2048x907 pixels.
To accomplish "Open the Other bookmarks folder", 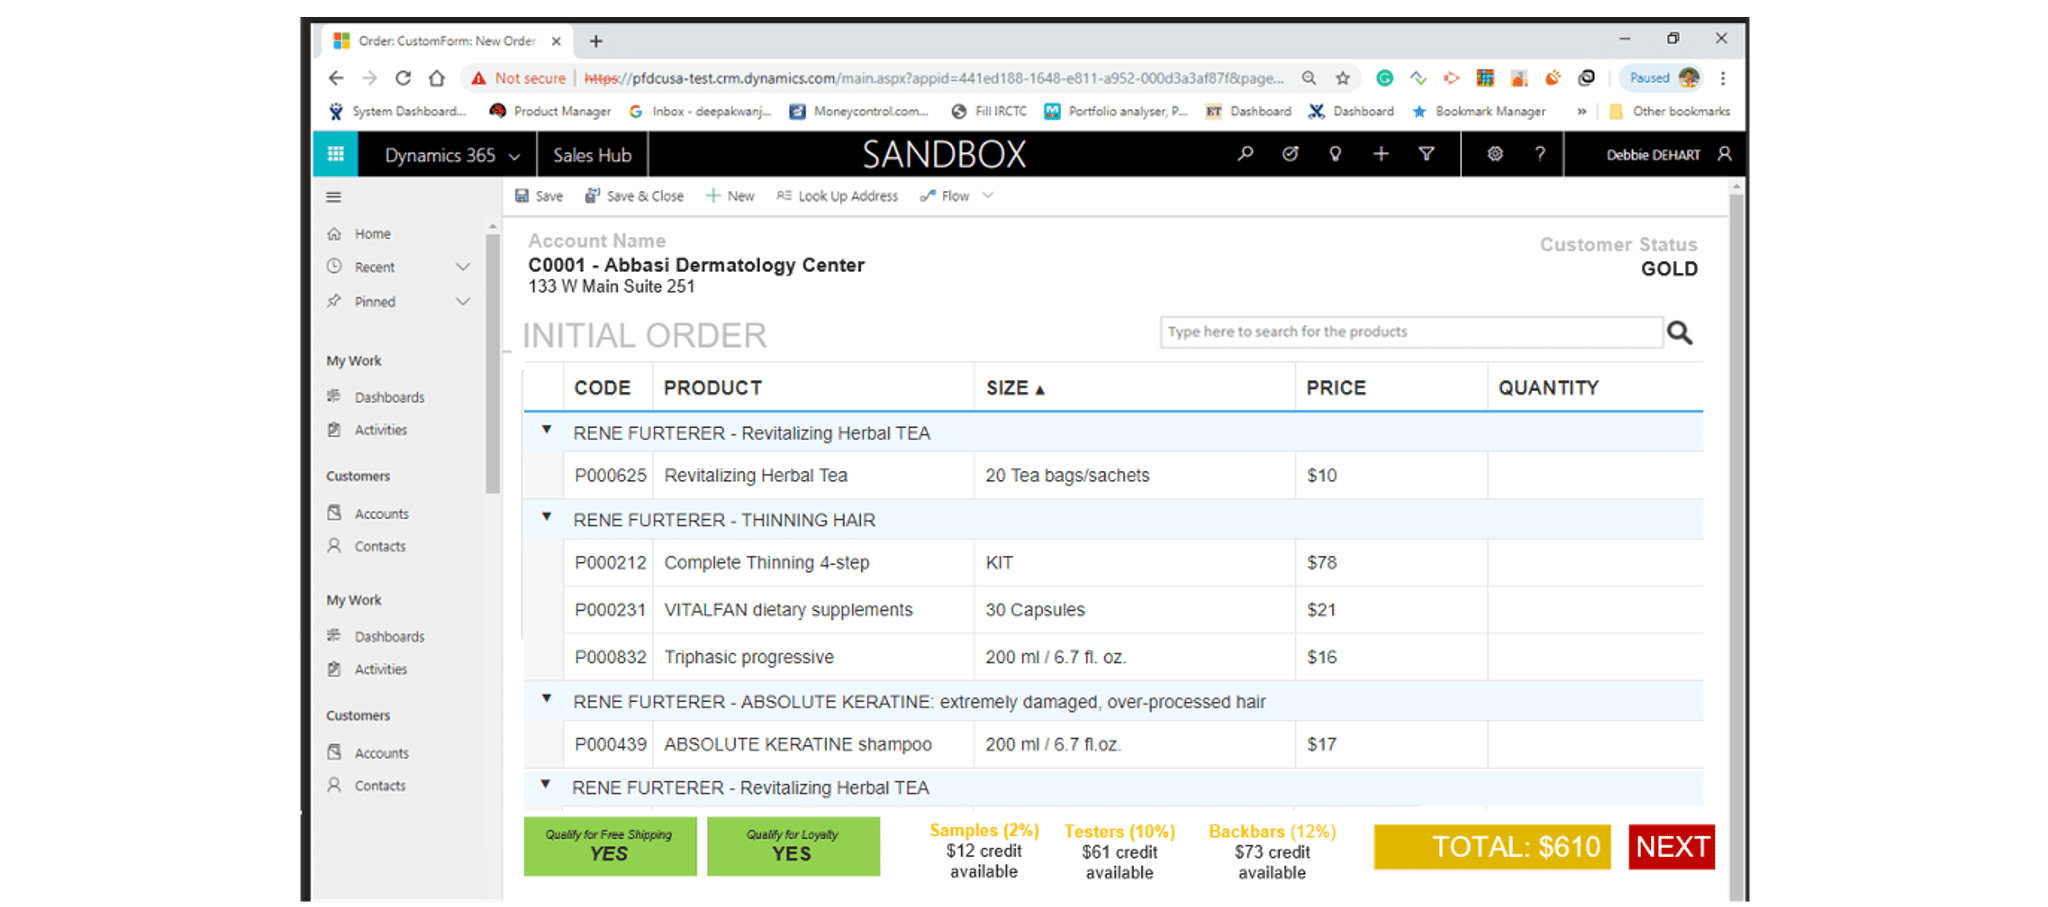I will click(x=1669, y=111).
